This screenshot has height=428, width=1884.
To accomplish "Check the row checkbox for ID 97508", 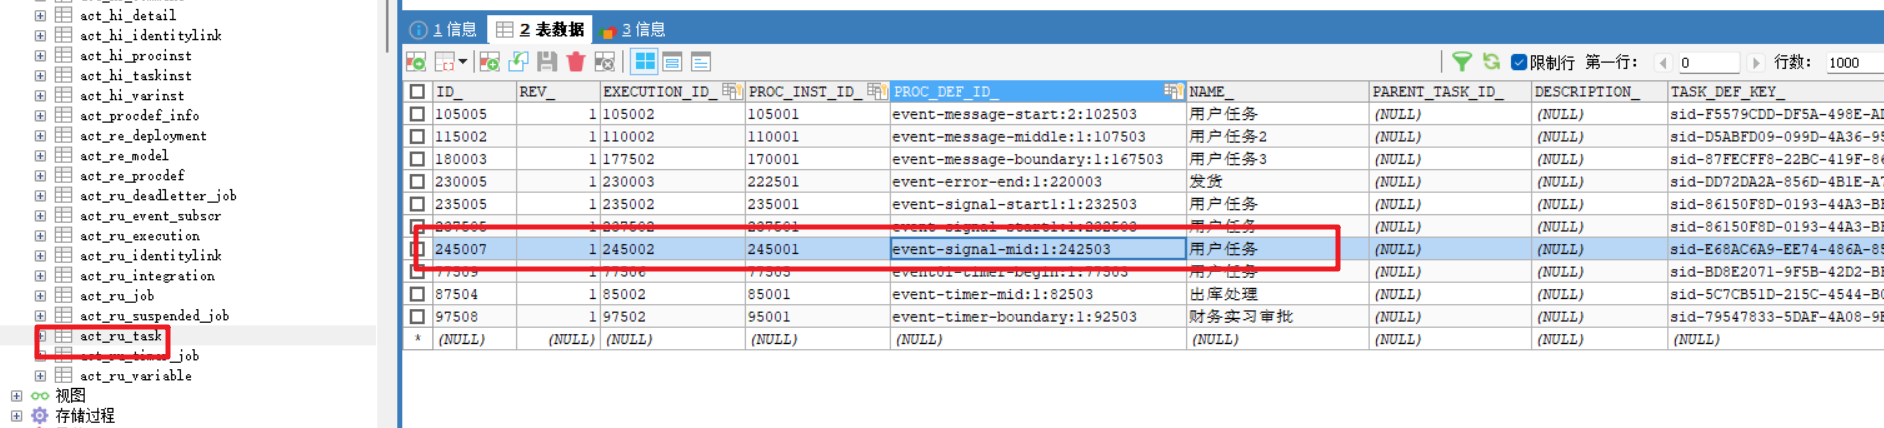I will tap(417, 316).
